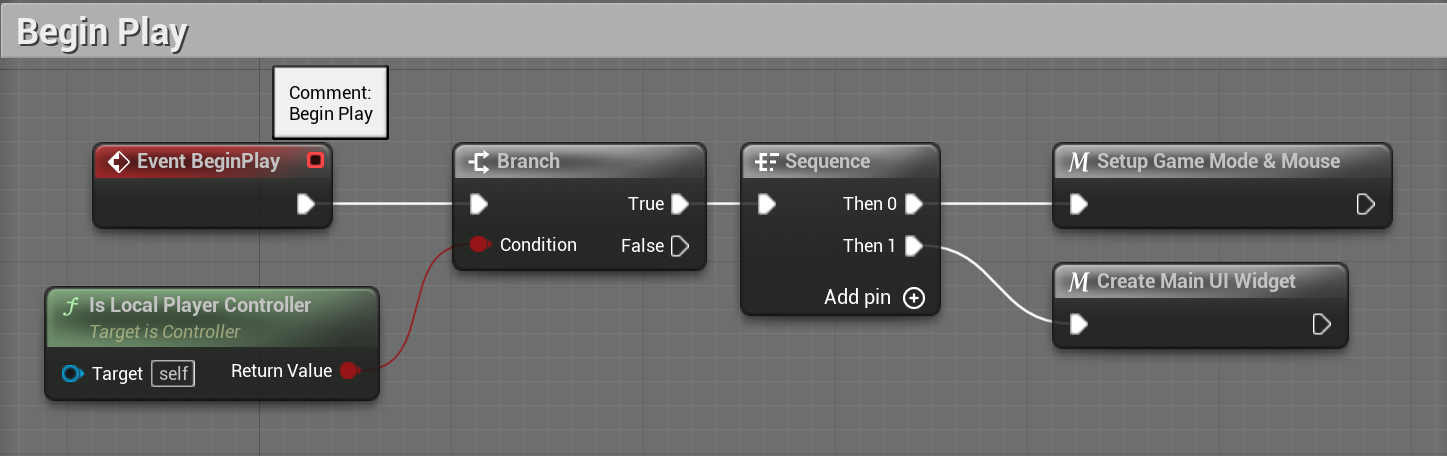Click the Branch True output pin

point(680,204)
